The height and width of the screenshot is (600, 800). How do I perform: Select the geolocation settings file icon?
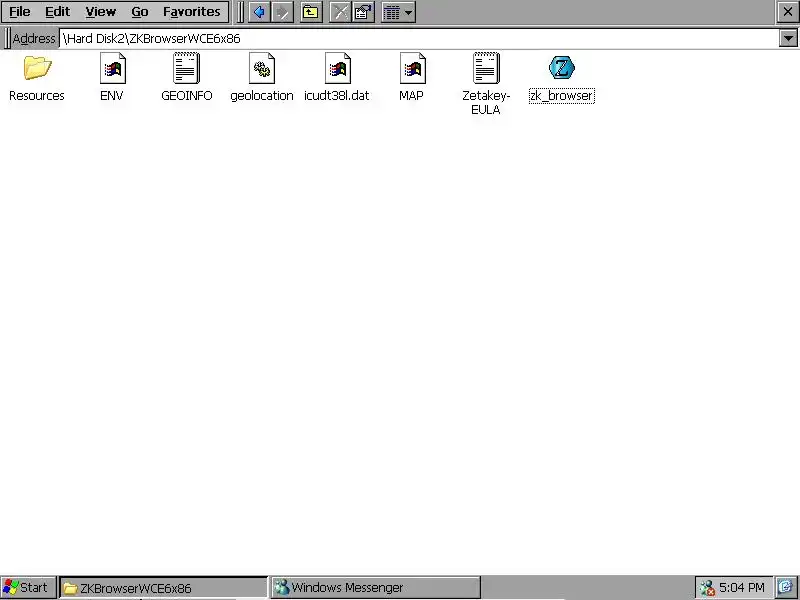(262, 68)
